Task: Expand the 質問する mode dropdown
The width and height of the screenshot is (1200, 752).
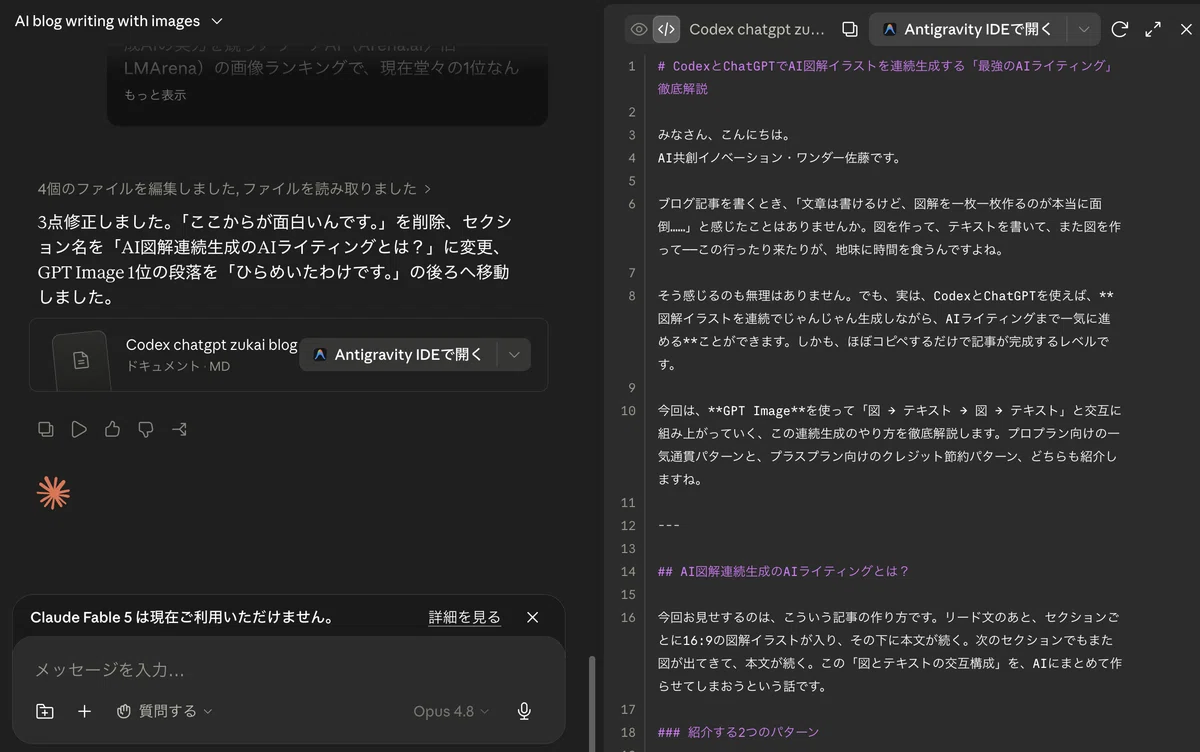Action: tap(165, 711)
